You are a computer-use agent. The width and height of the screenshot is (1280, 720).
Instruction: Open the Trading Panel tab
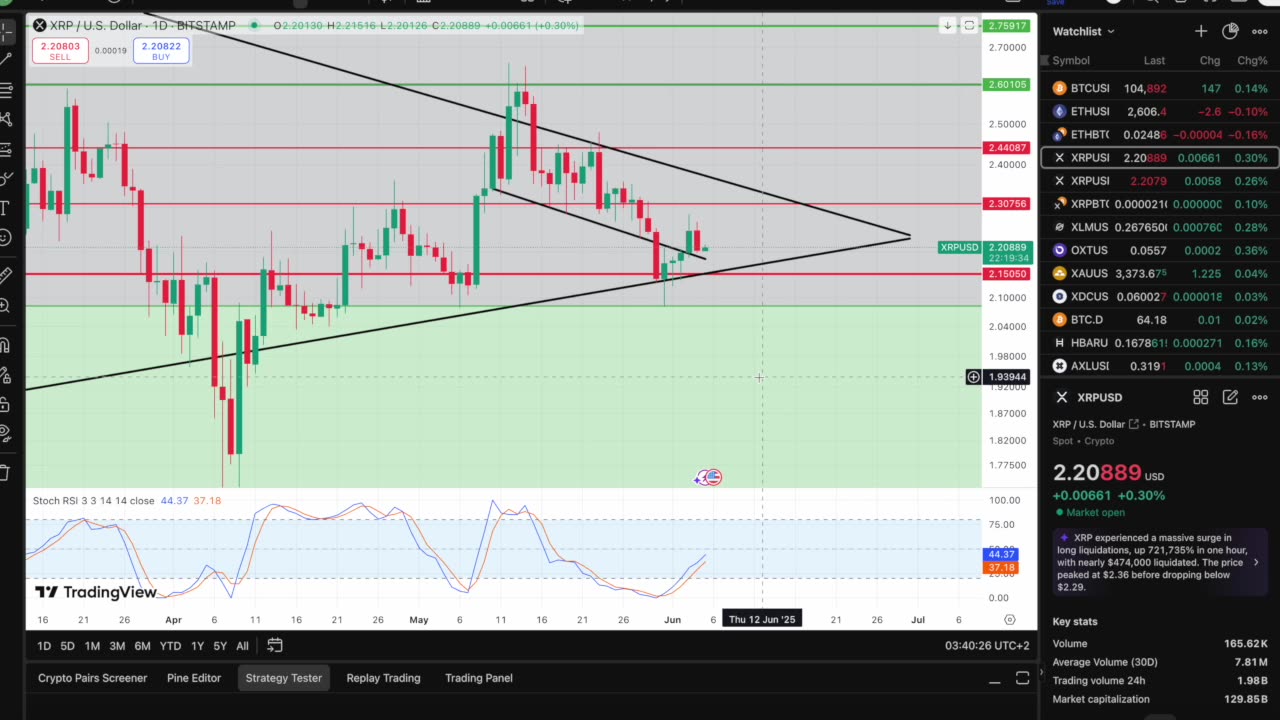tap(479, 678)
